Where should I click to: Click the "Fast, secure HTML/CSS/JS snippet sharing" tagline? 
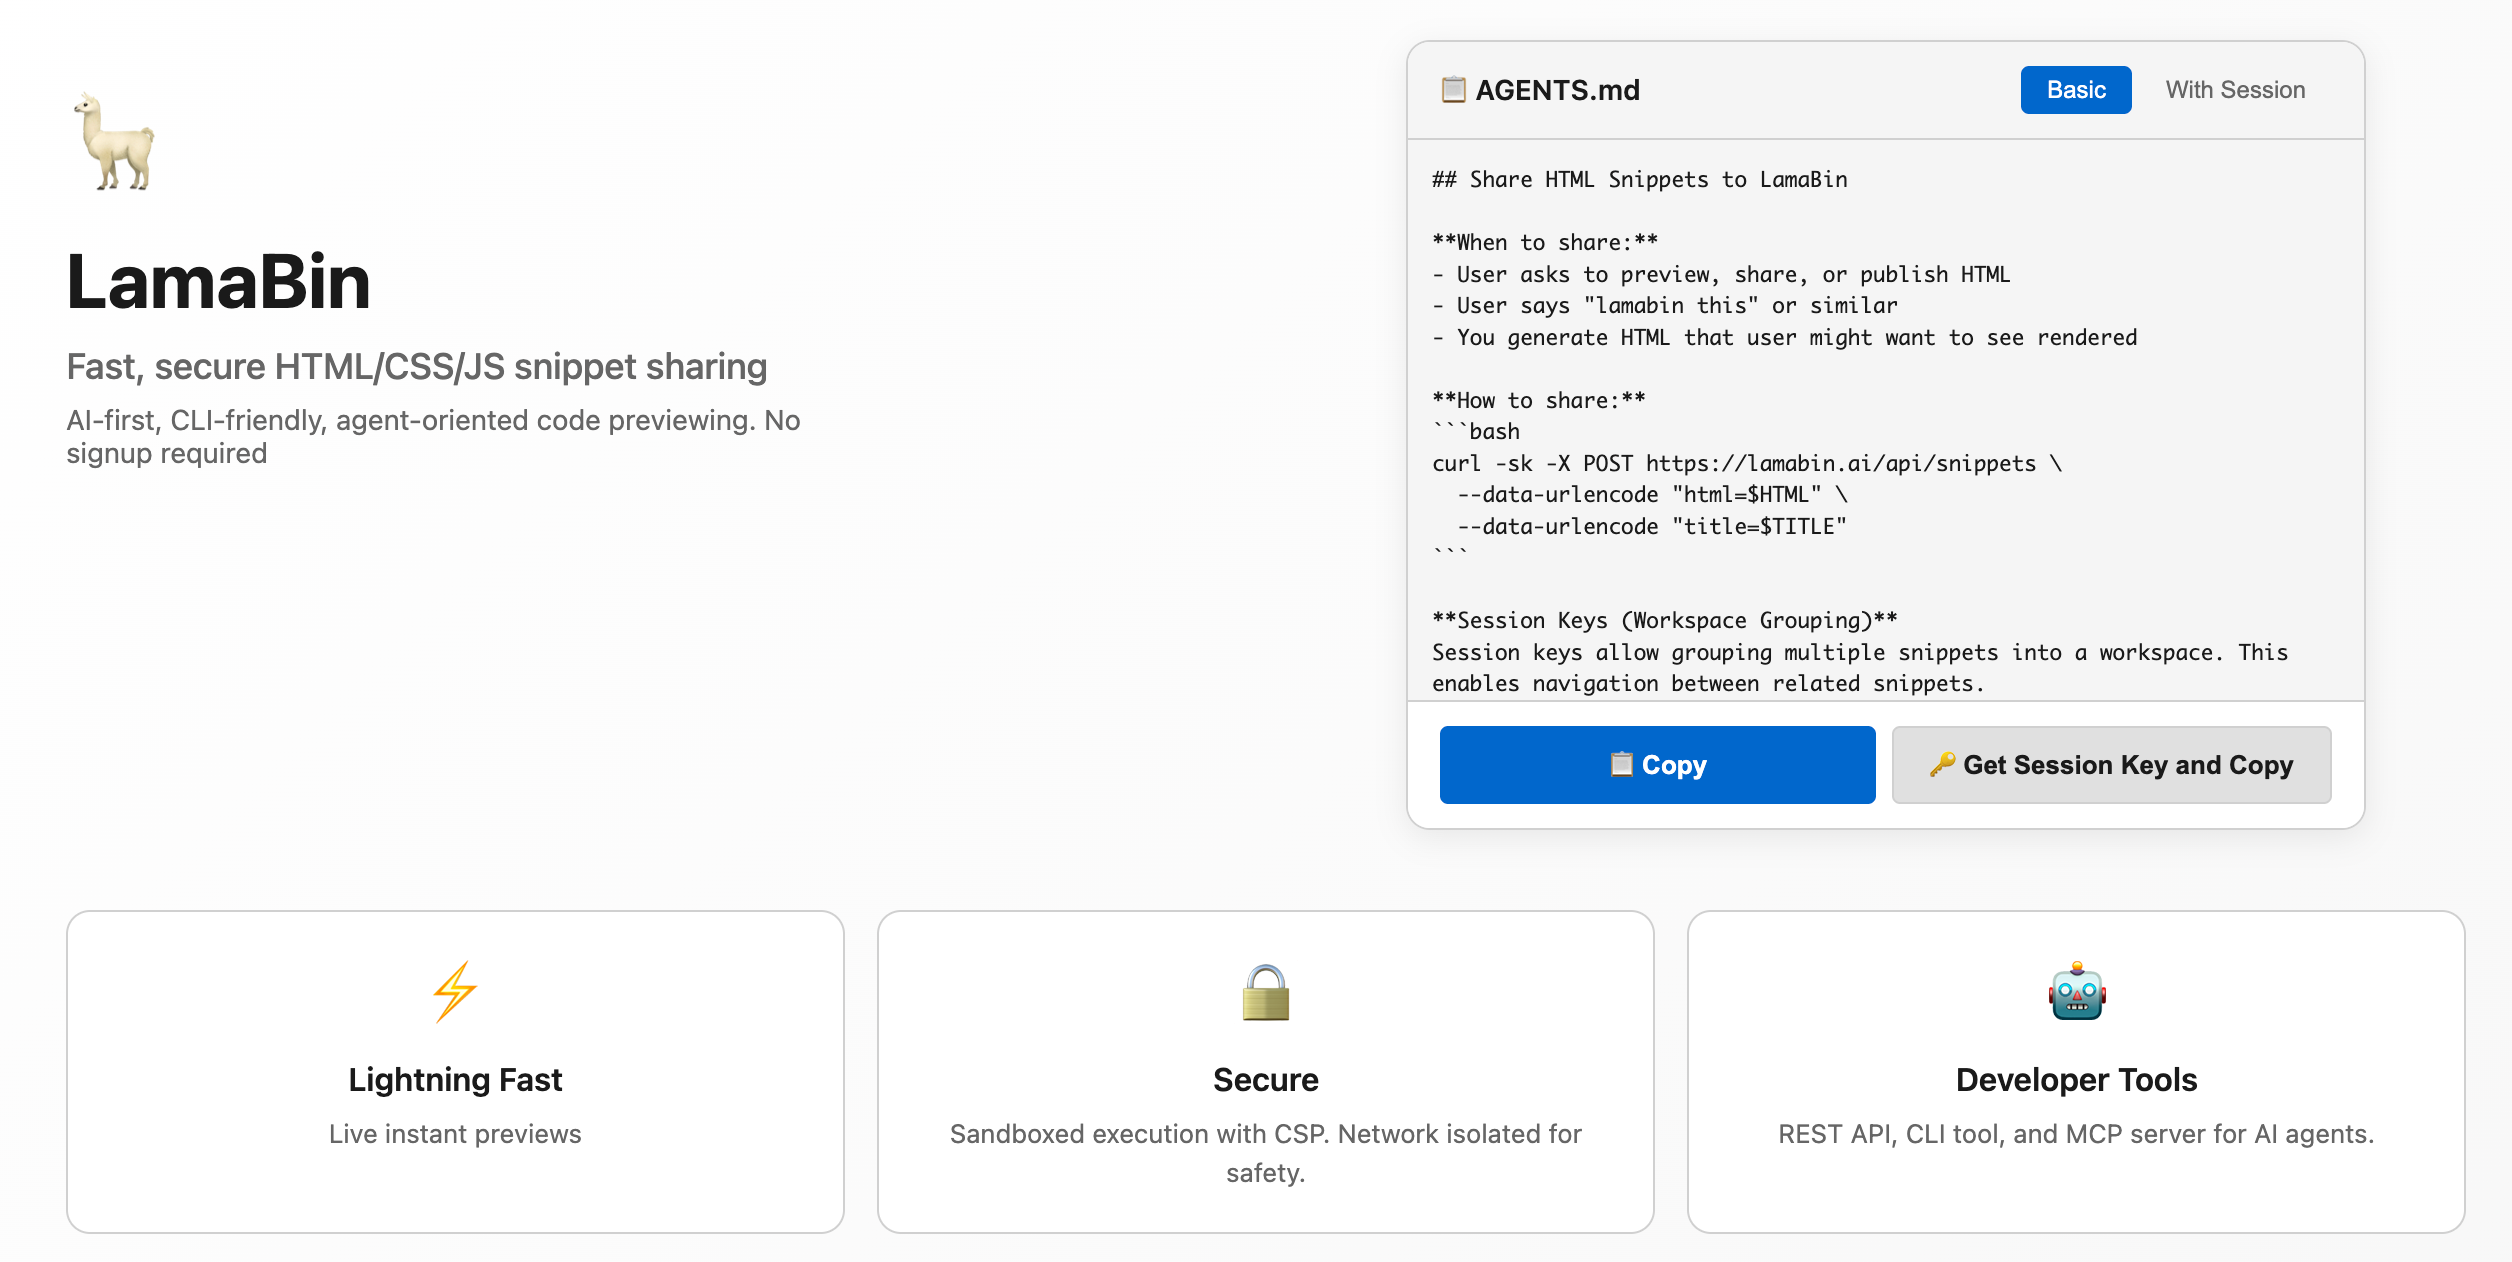[x=417, y=367]
